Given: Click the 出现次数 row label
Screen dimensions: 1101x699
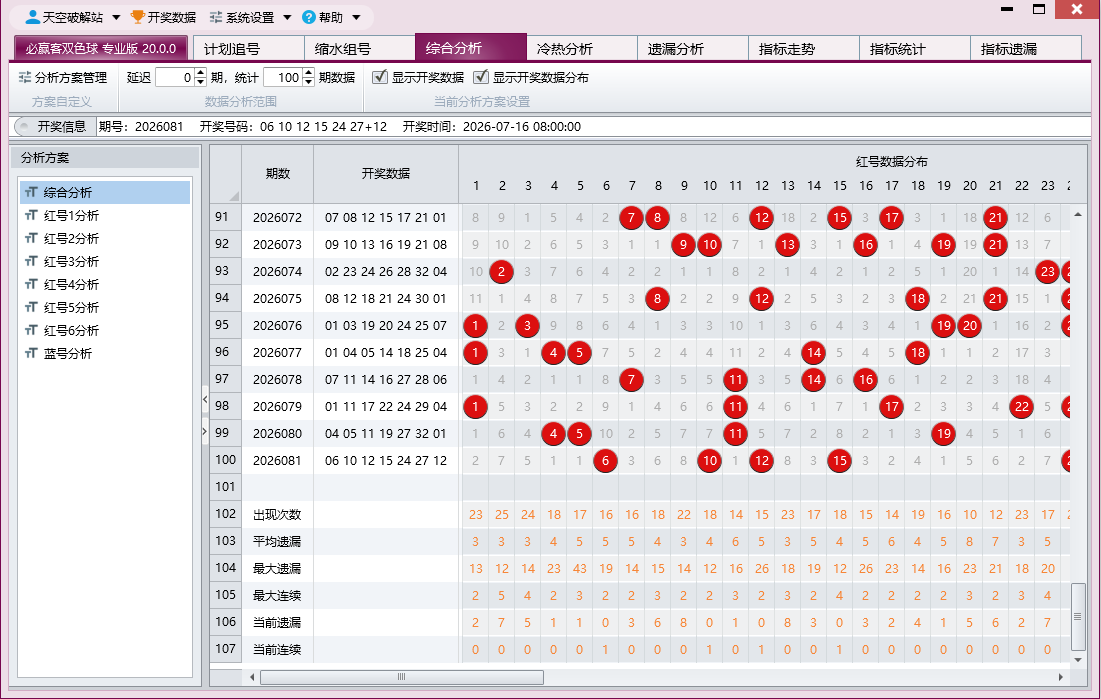Looking at the screenshot, I should 277,514.
